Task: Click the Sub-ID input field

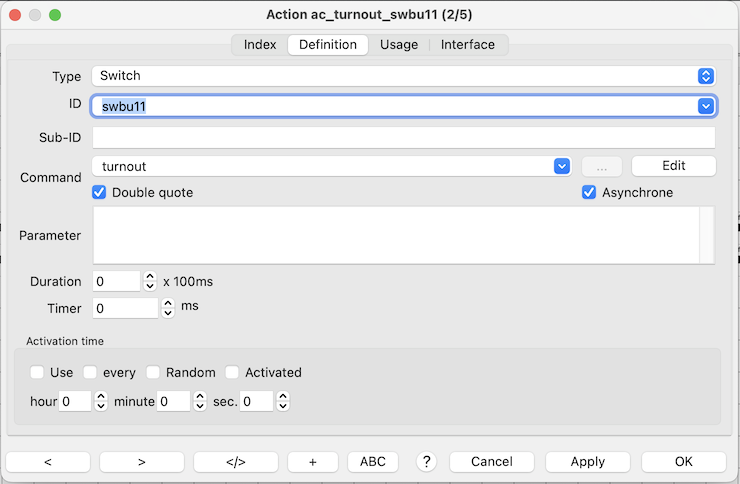Action: pos(403,137)
